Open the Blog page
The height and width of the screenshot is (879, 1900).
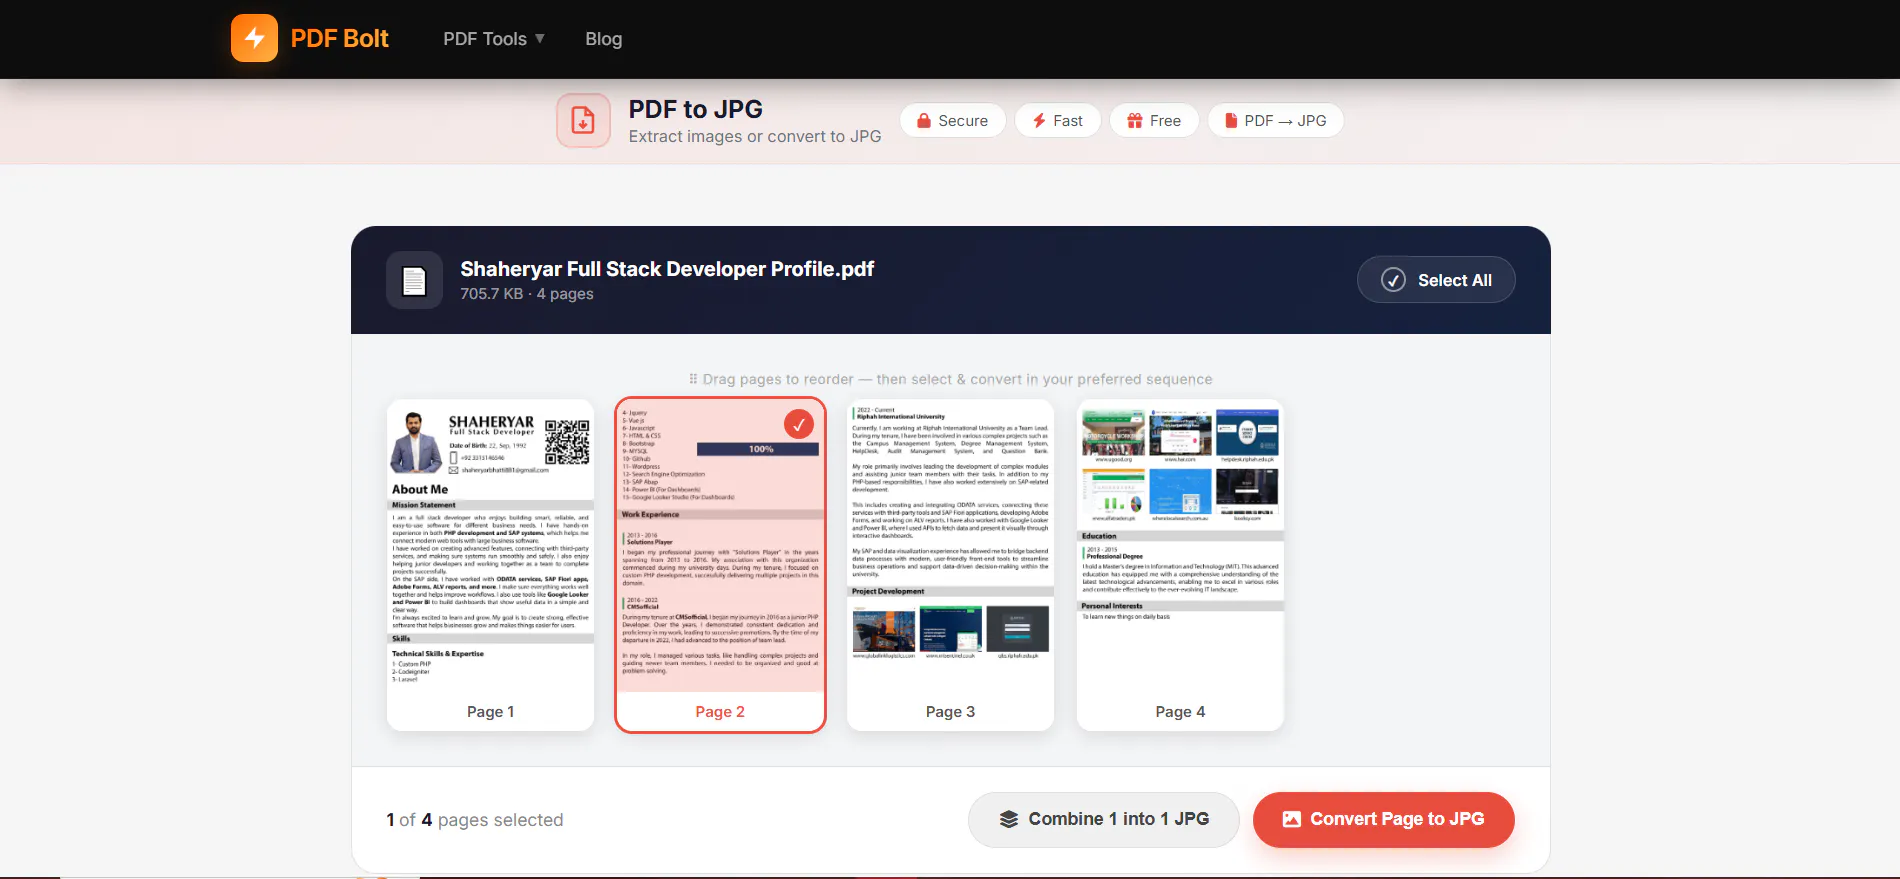tap(604, 39)
